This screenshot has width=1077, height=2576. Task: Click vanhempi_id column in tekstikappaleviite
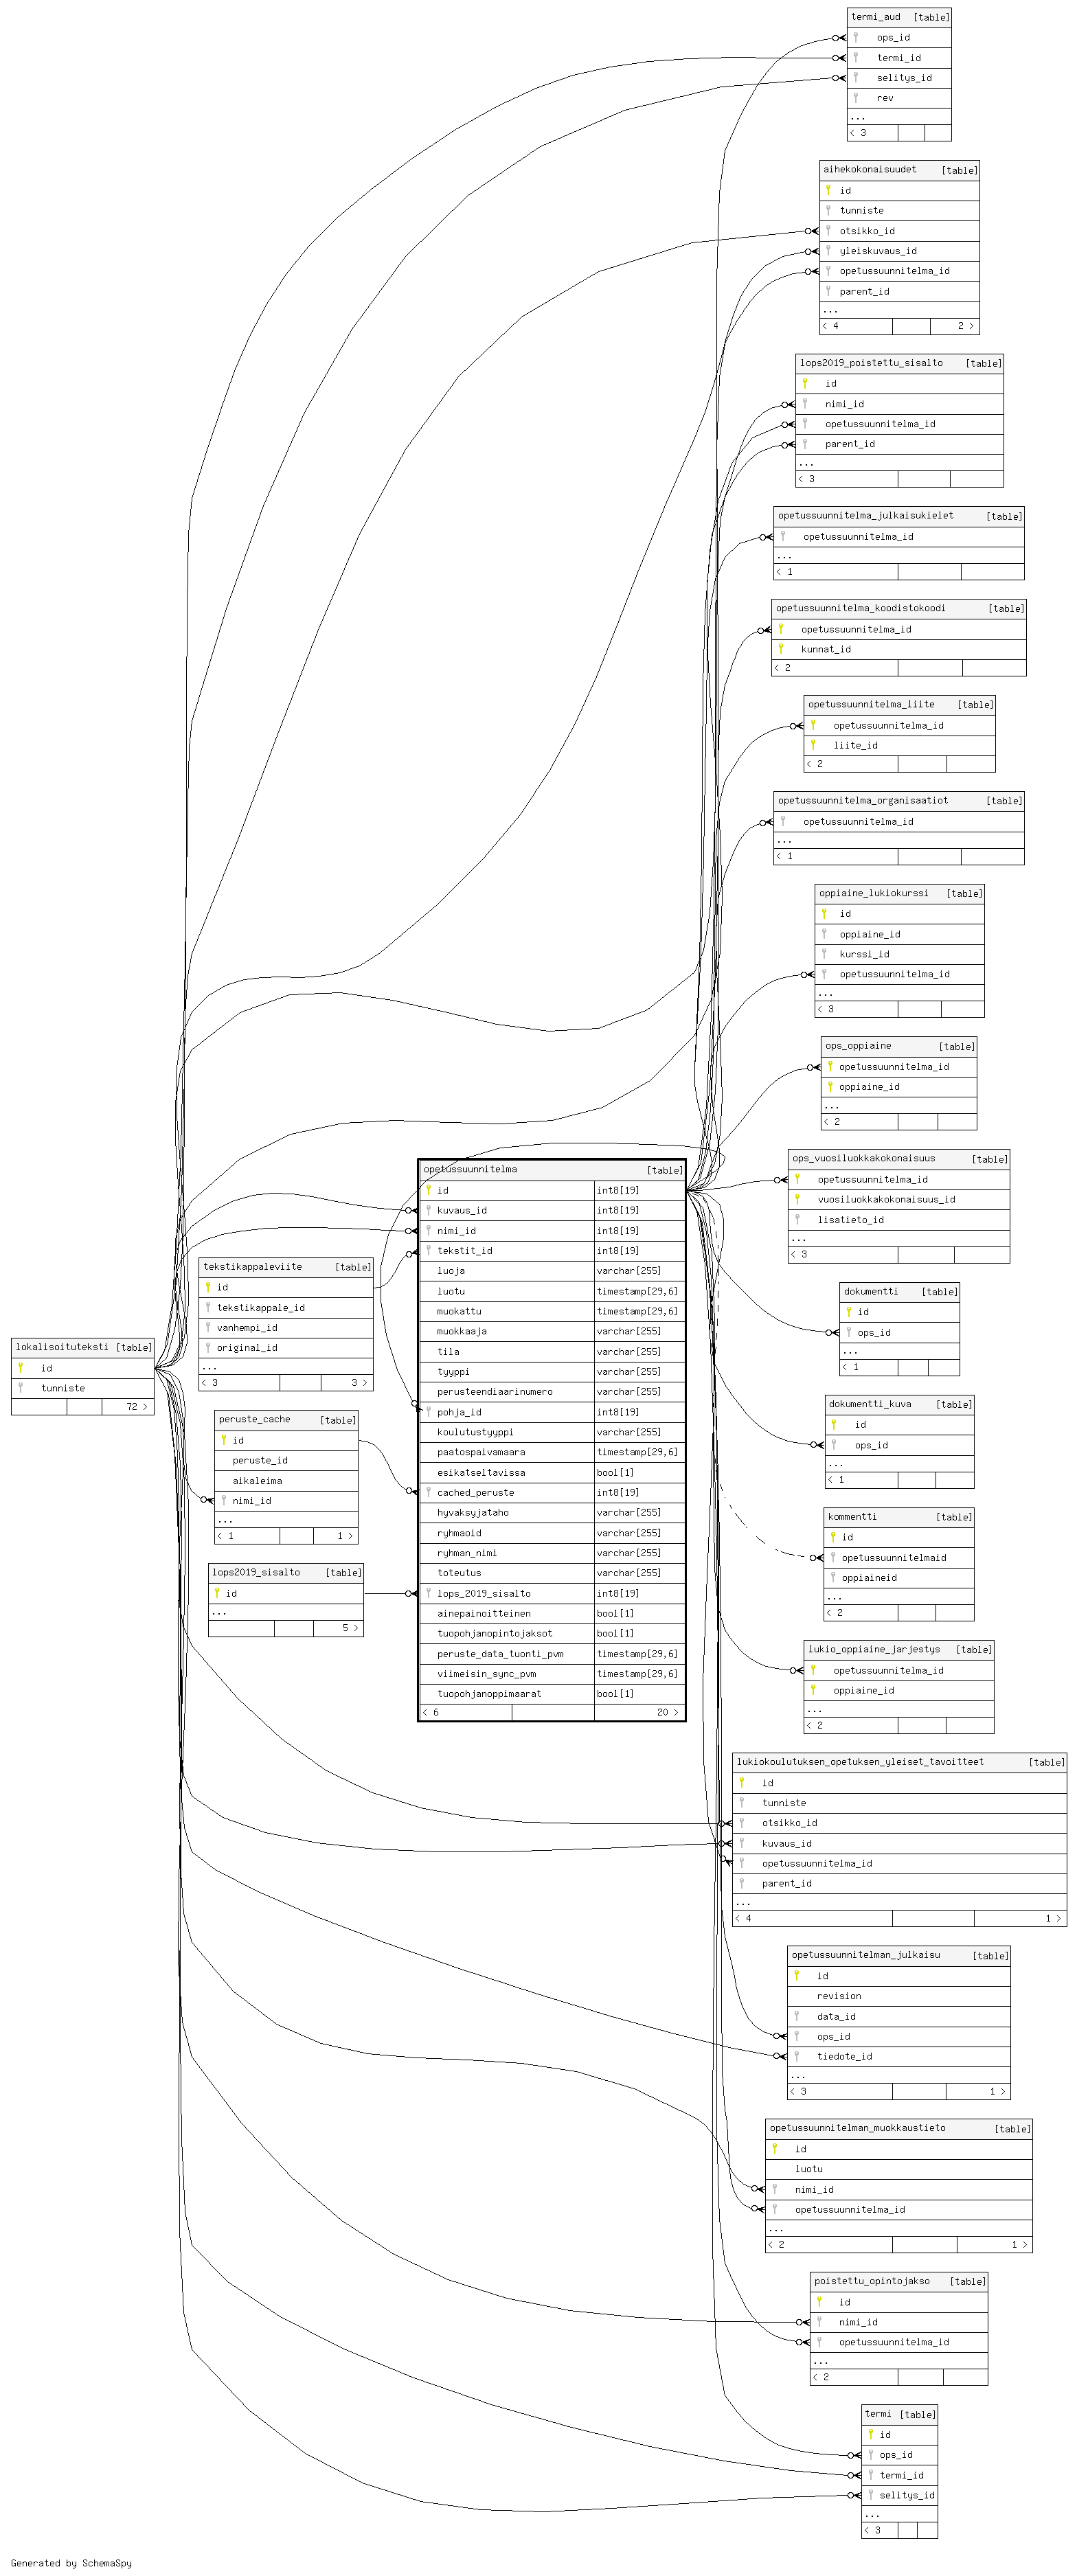pos(286,1328)
